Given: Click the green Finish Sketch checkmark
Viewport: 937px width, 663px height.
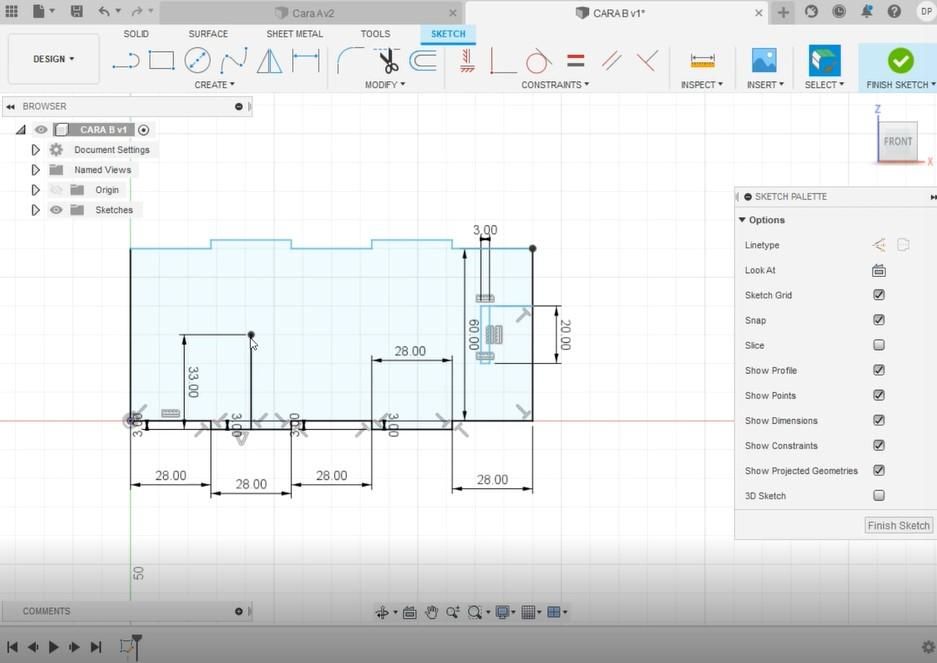Looking at the screenshot, I should coord(901,60).
